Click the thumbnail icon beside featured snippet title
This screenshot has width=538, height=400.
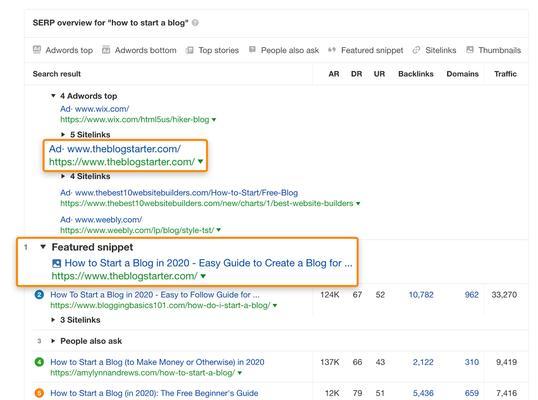(56, 263)
